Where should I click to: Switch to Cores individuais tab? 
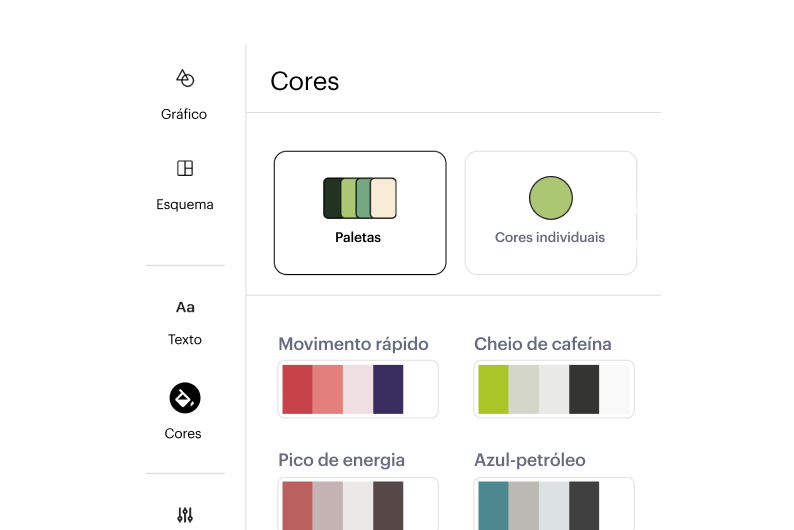click(550, 213)
